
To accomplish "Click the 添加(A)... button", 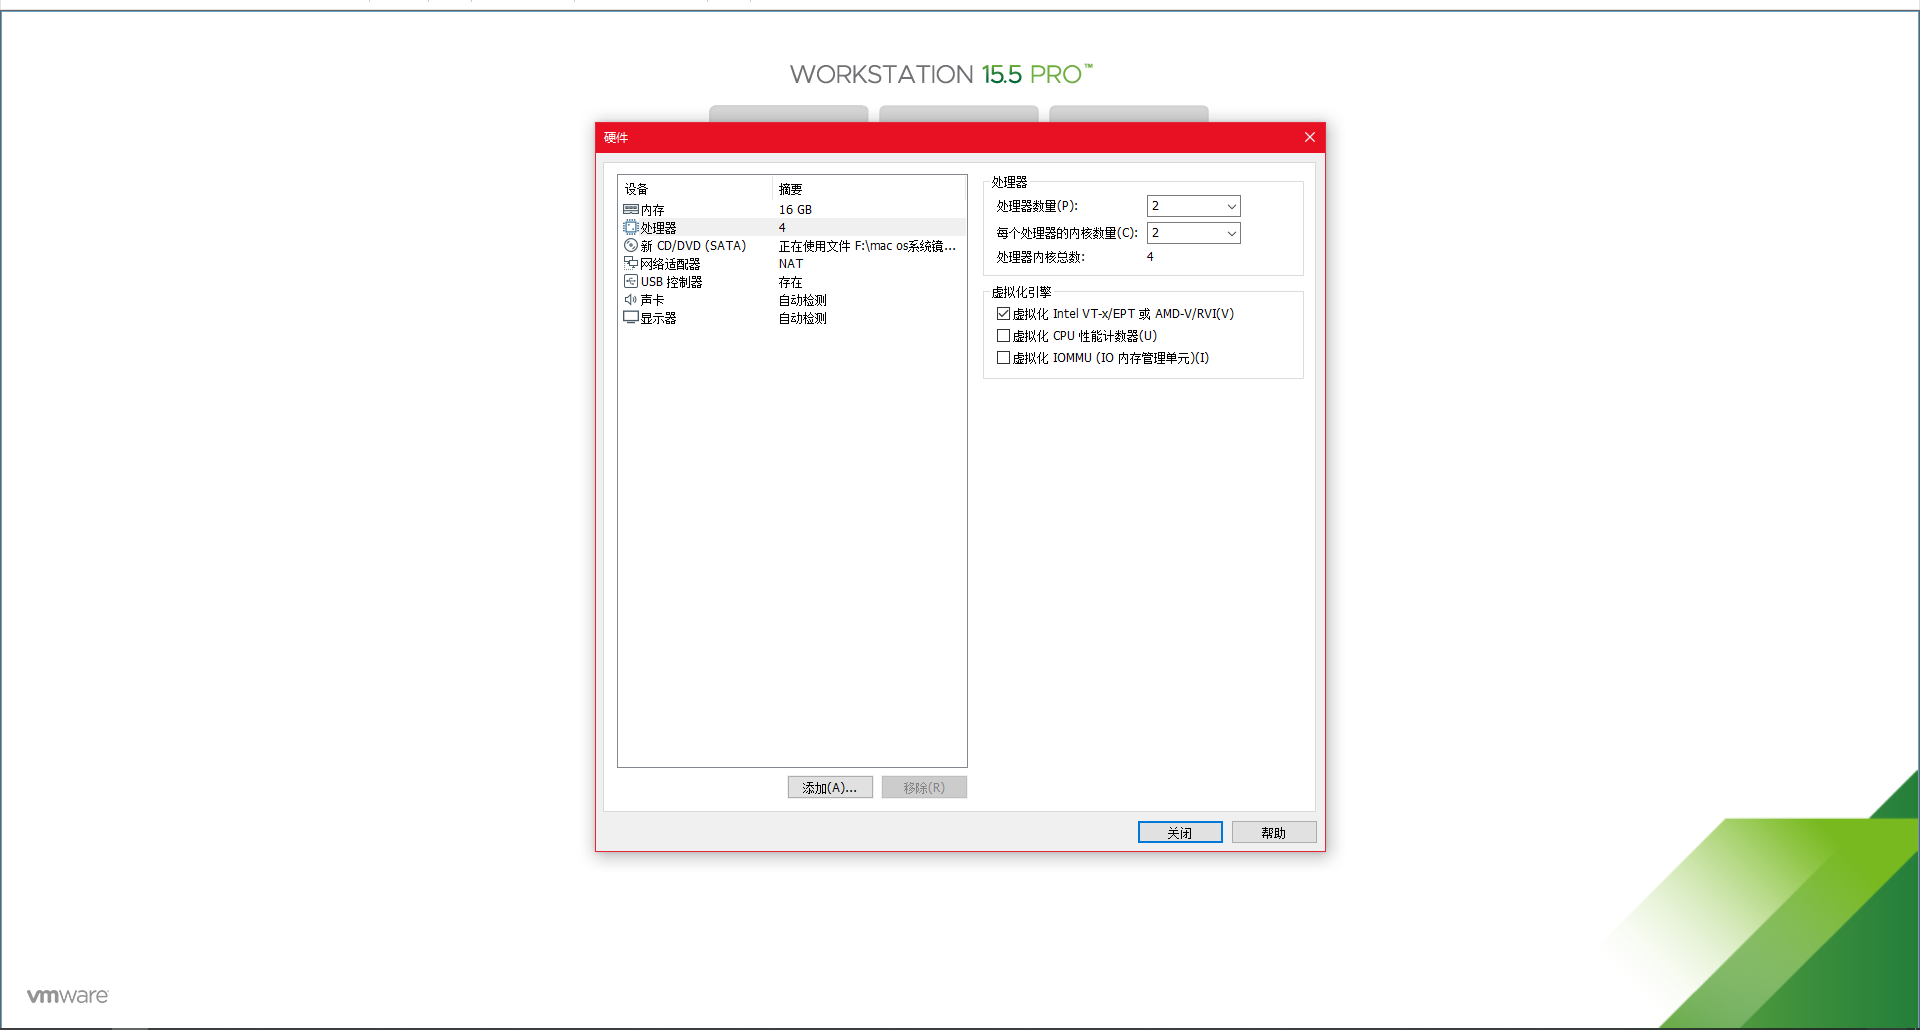I will coord(830,788).
